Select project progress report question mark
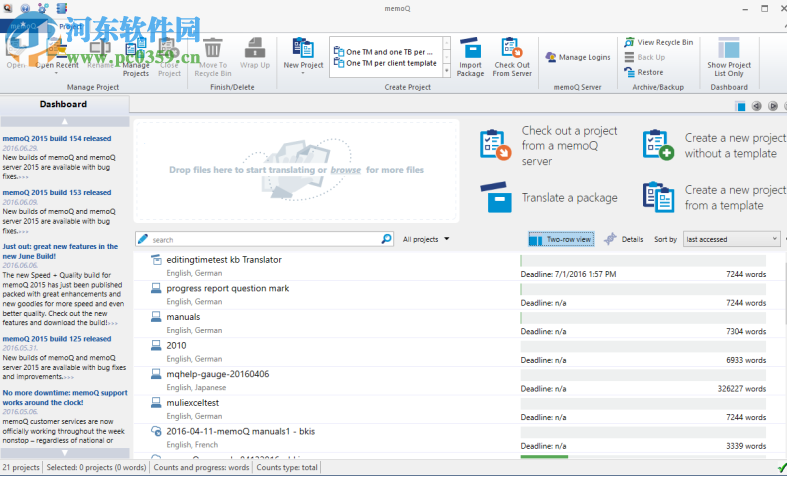 coord(227,289)
